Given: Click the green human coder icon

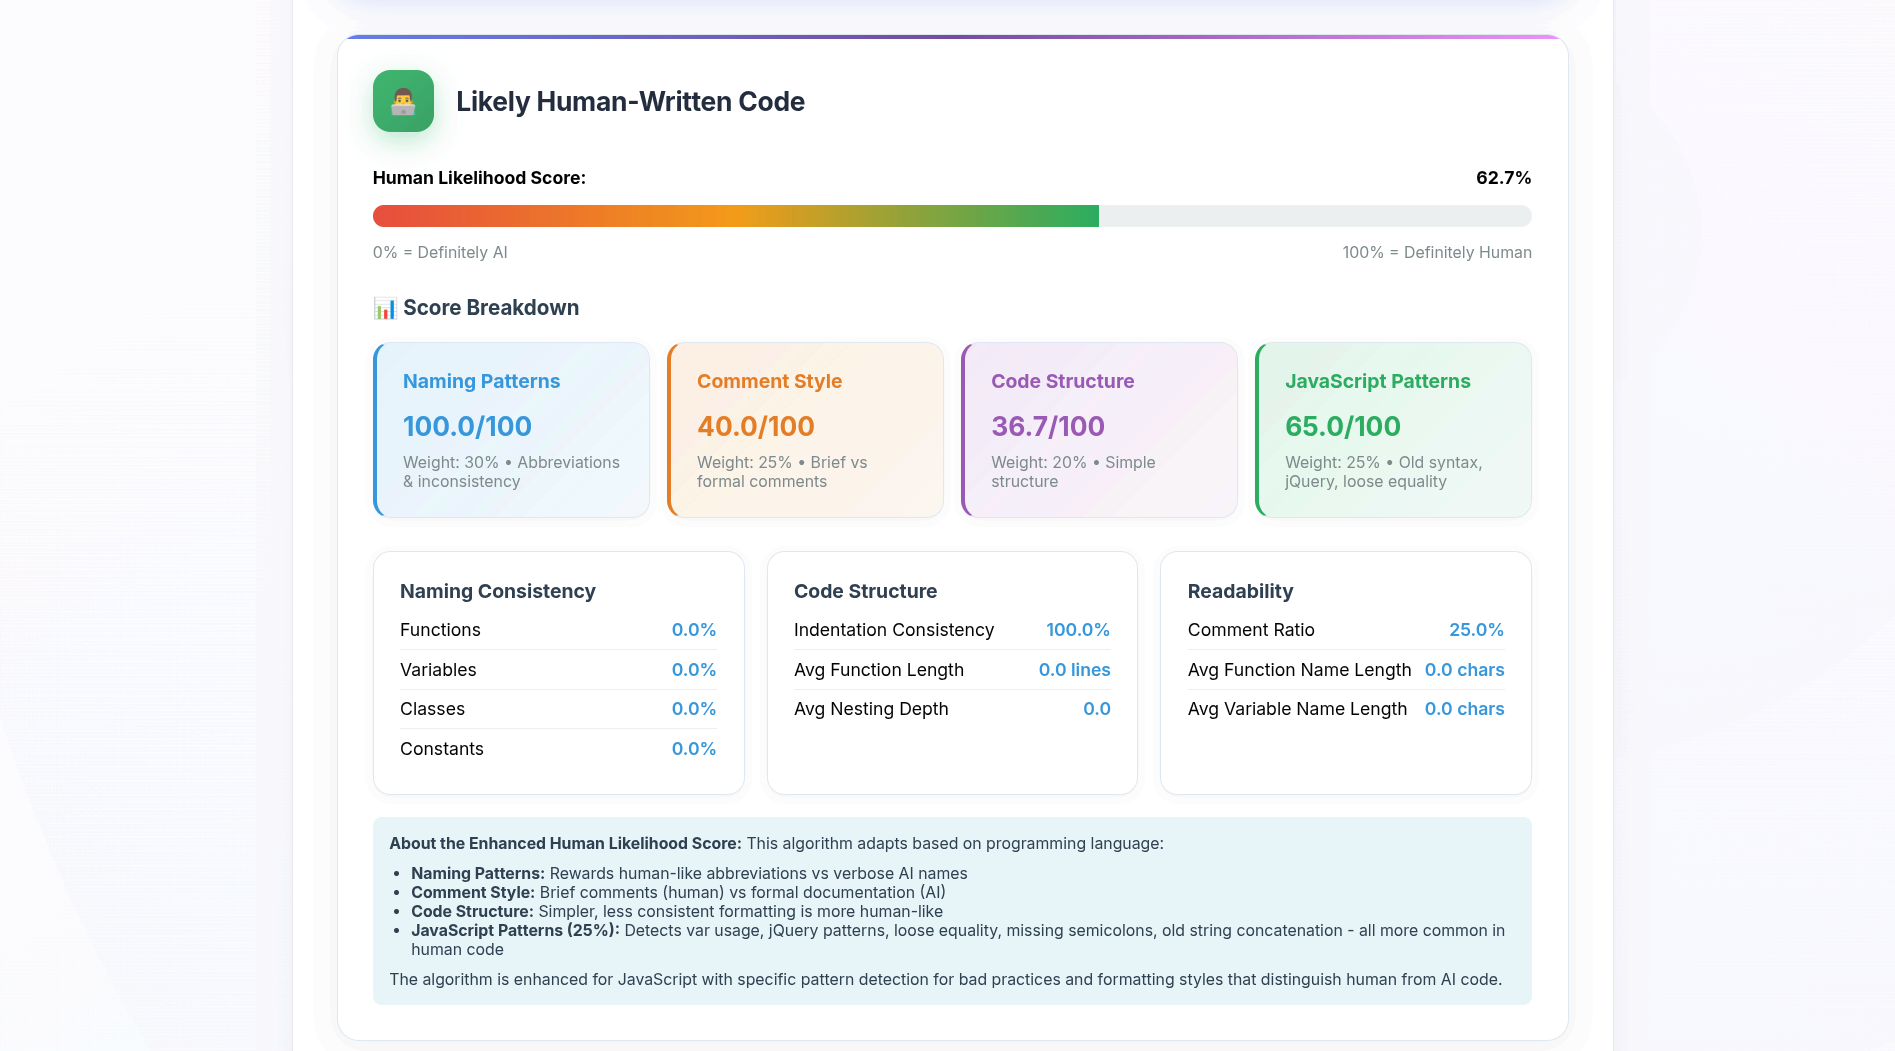Looking at the screenshot, I should tap(403, 101).
